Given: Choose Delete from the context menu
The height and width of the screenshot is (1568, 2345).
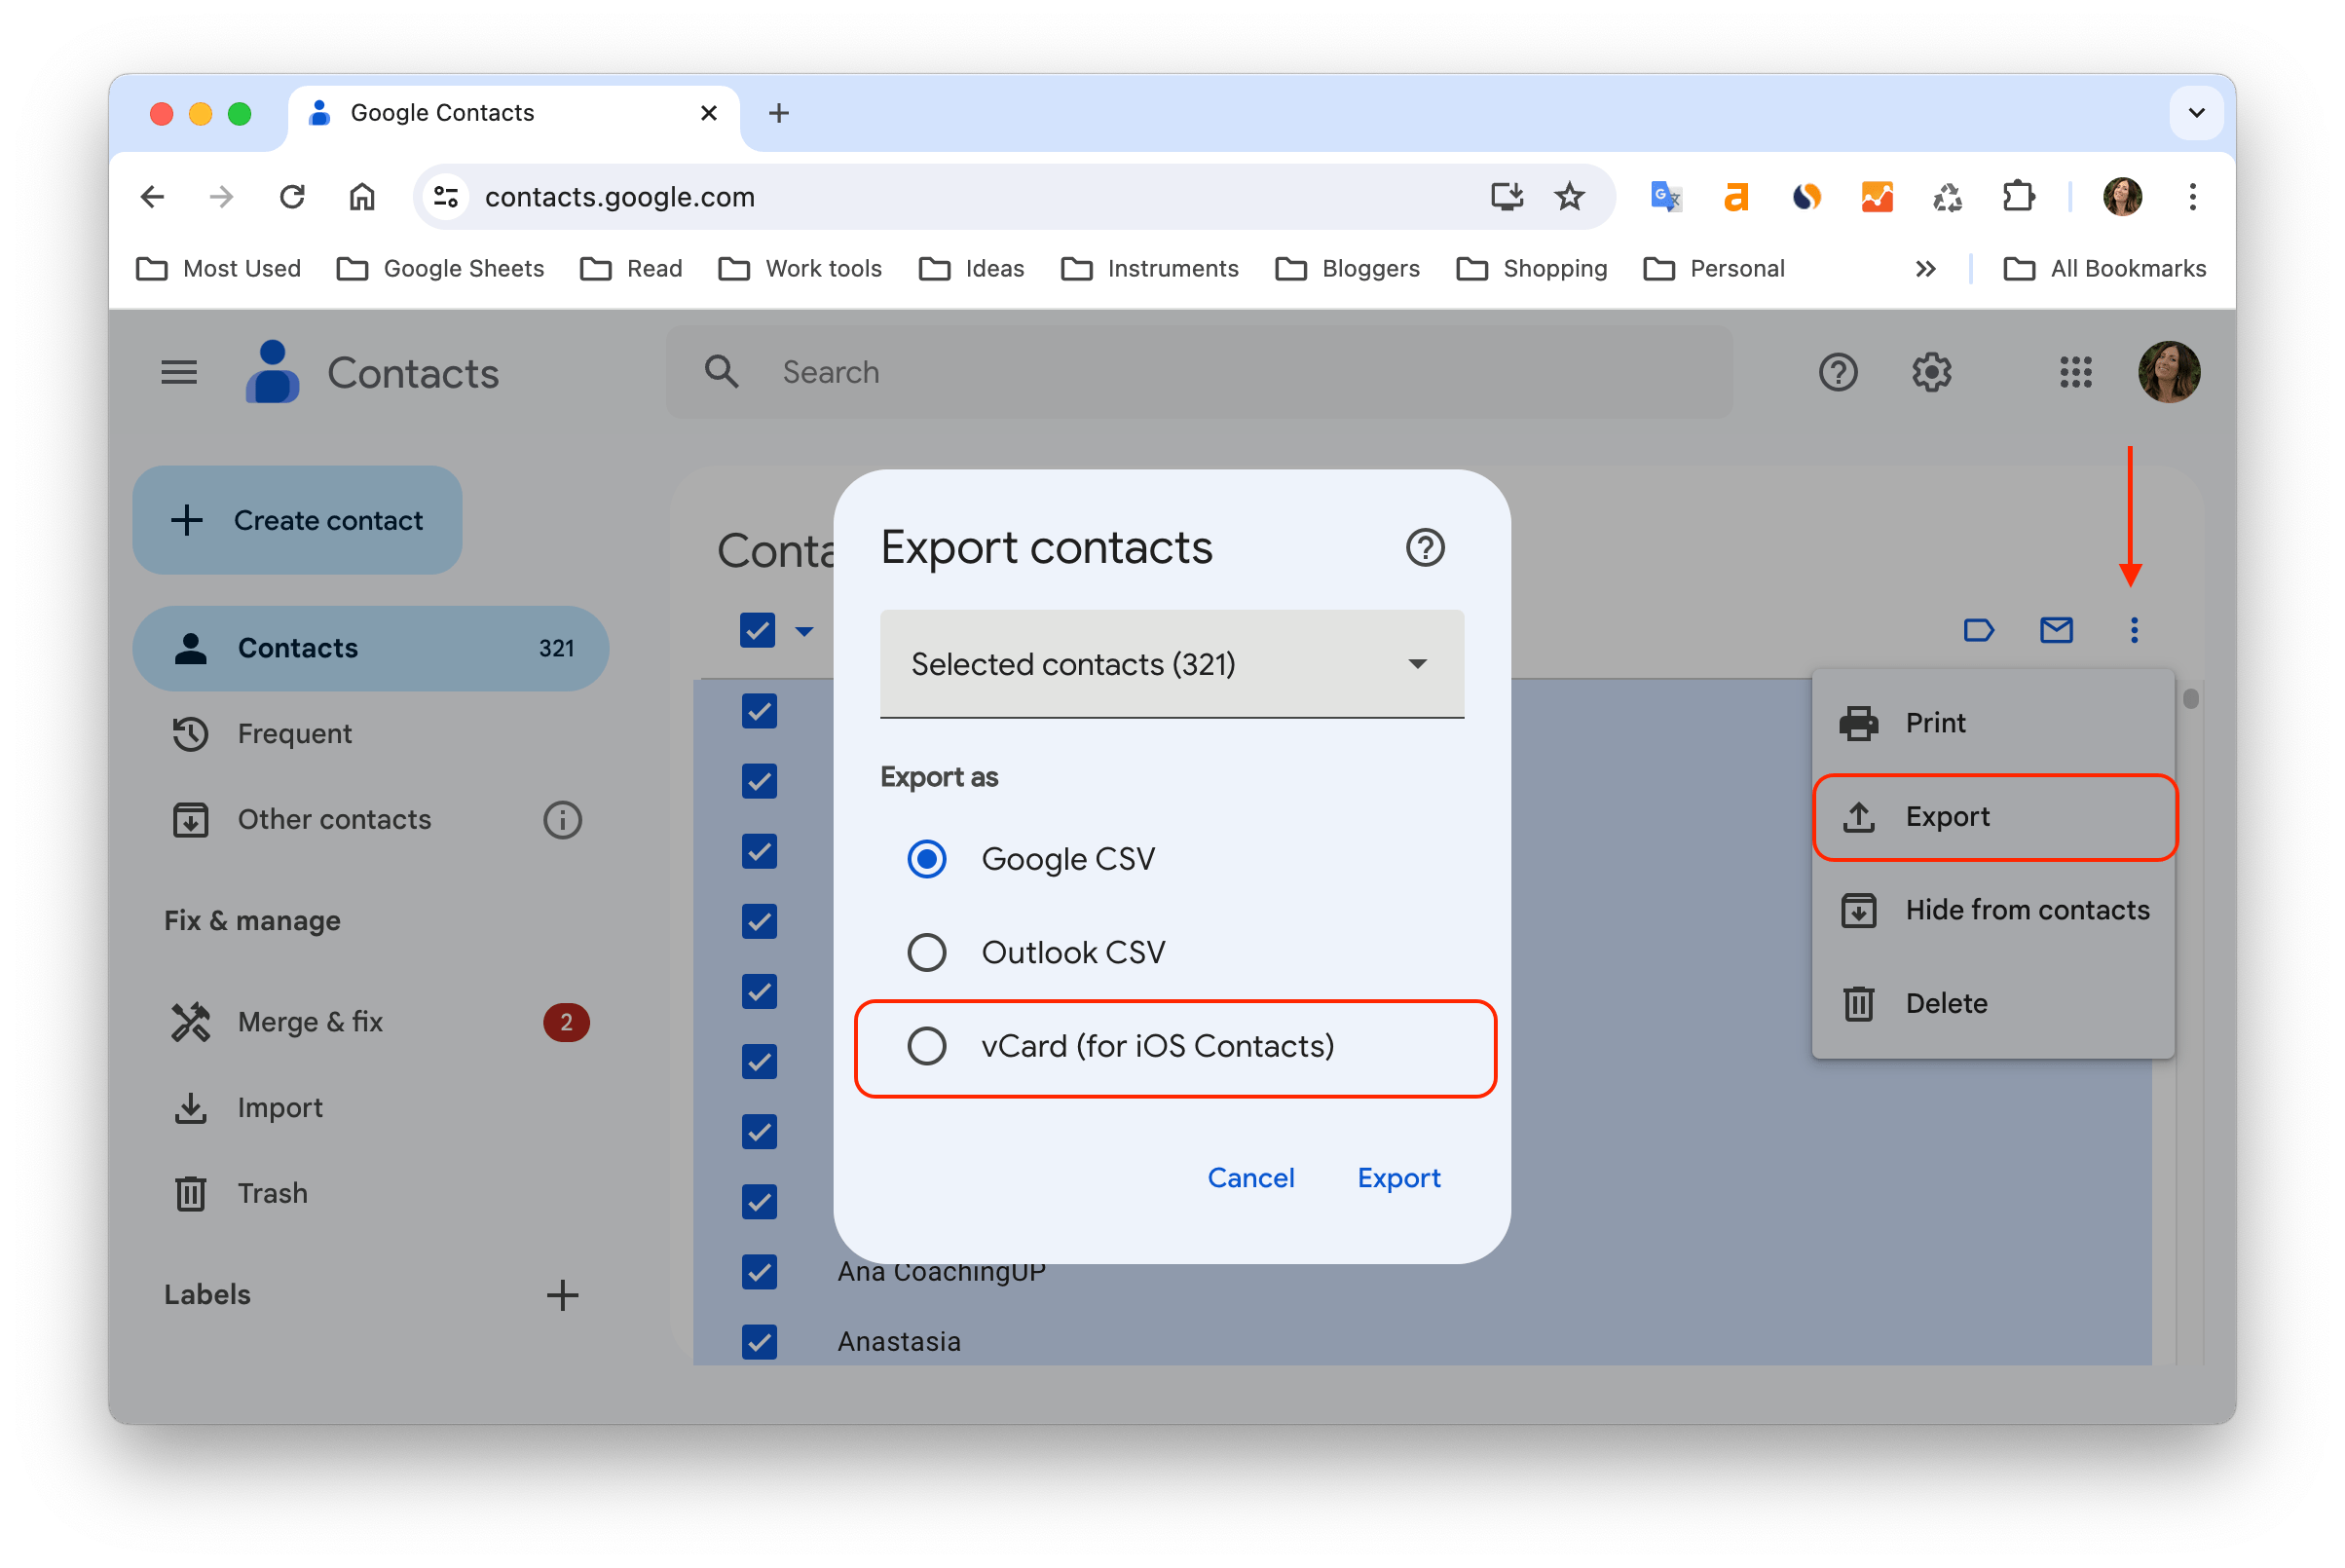Looking at the screenshot, I should point(1992,1003).
